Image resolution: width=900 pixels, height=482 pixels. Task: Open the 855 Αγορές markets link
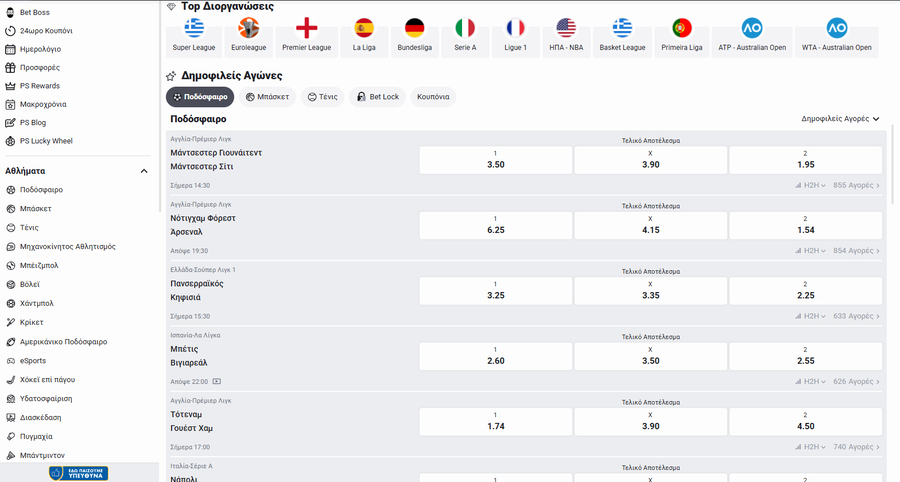tap(856, 185)
